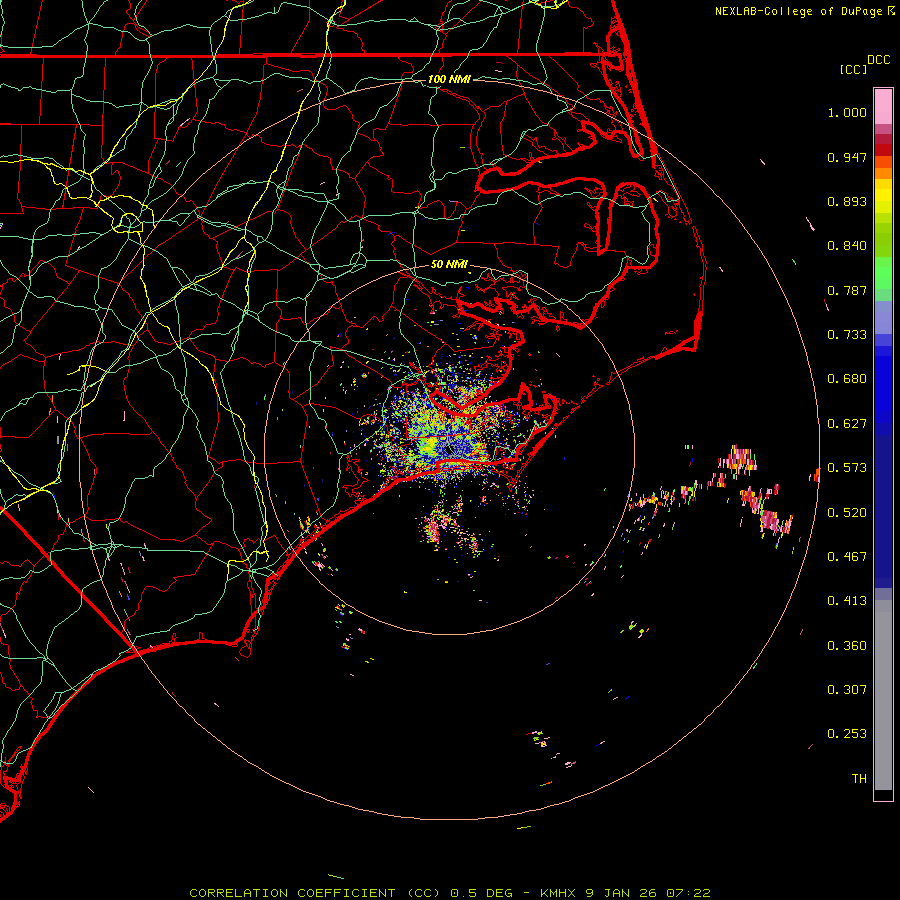Pick the red swatch near 0.947

click(x=883, y=150)
